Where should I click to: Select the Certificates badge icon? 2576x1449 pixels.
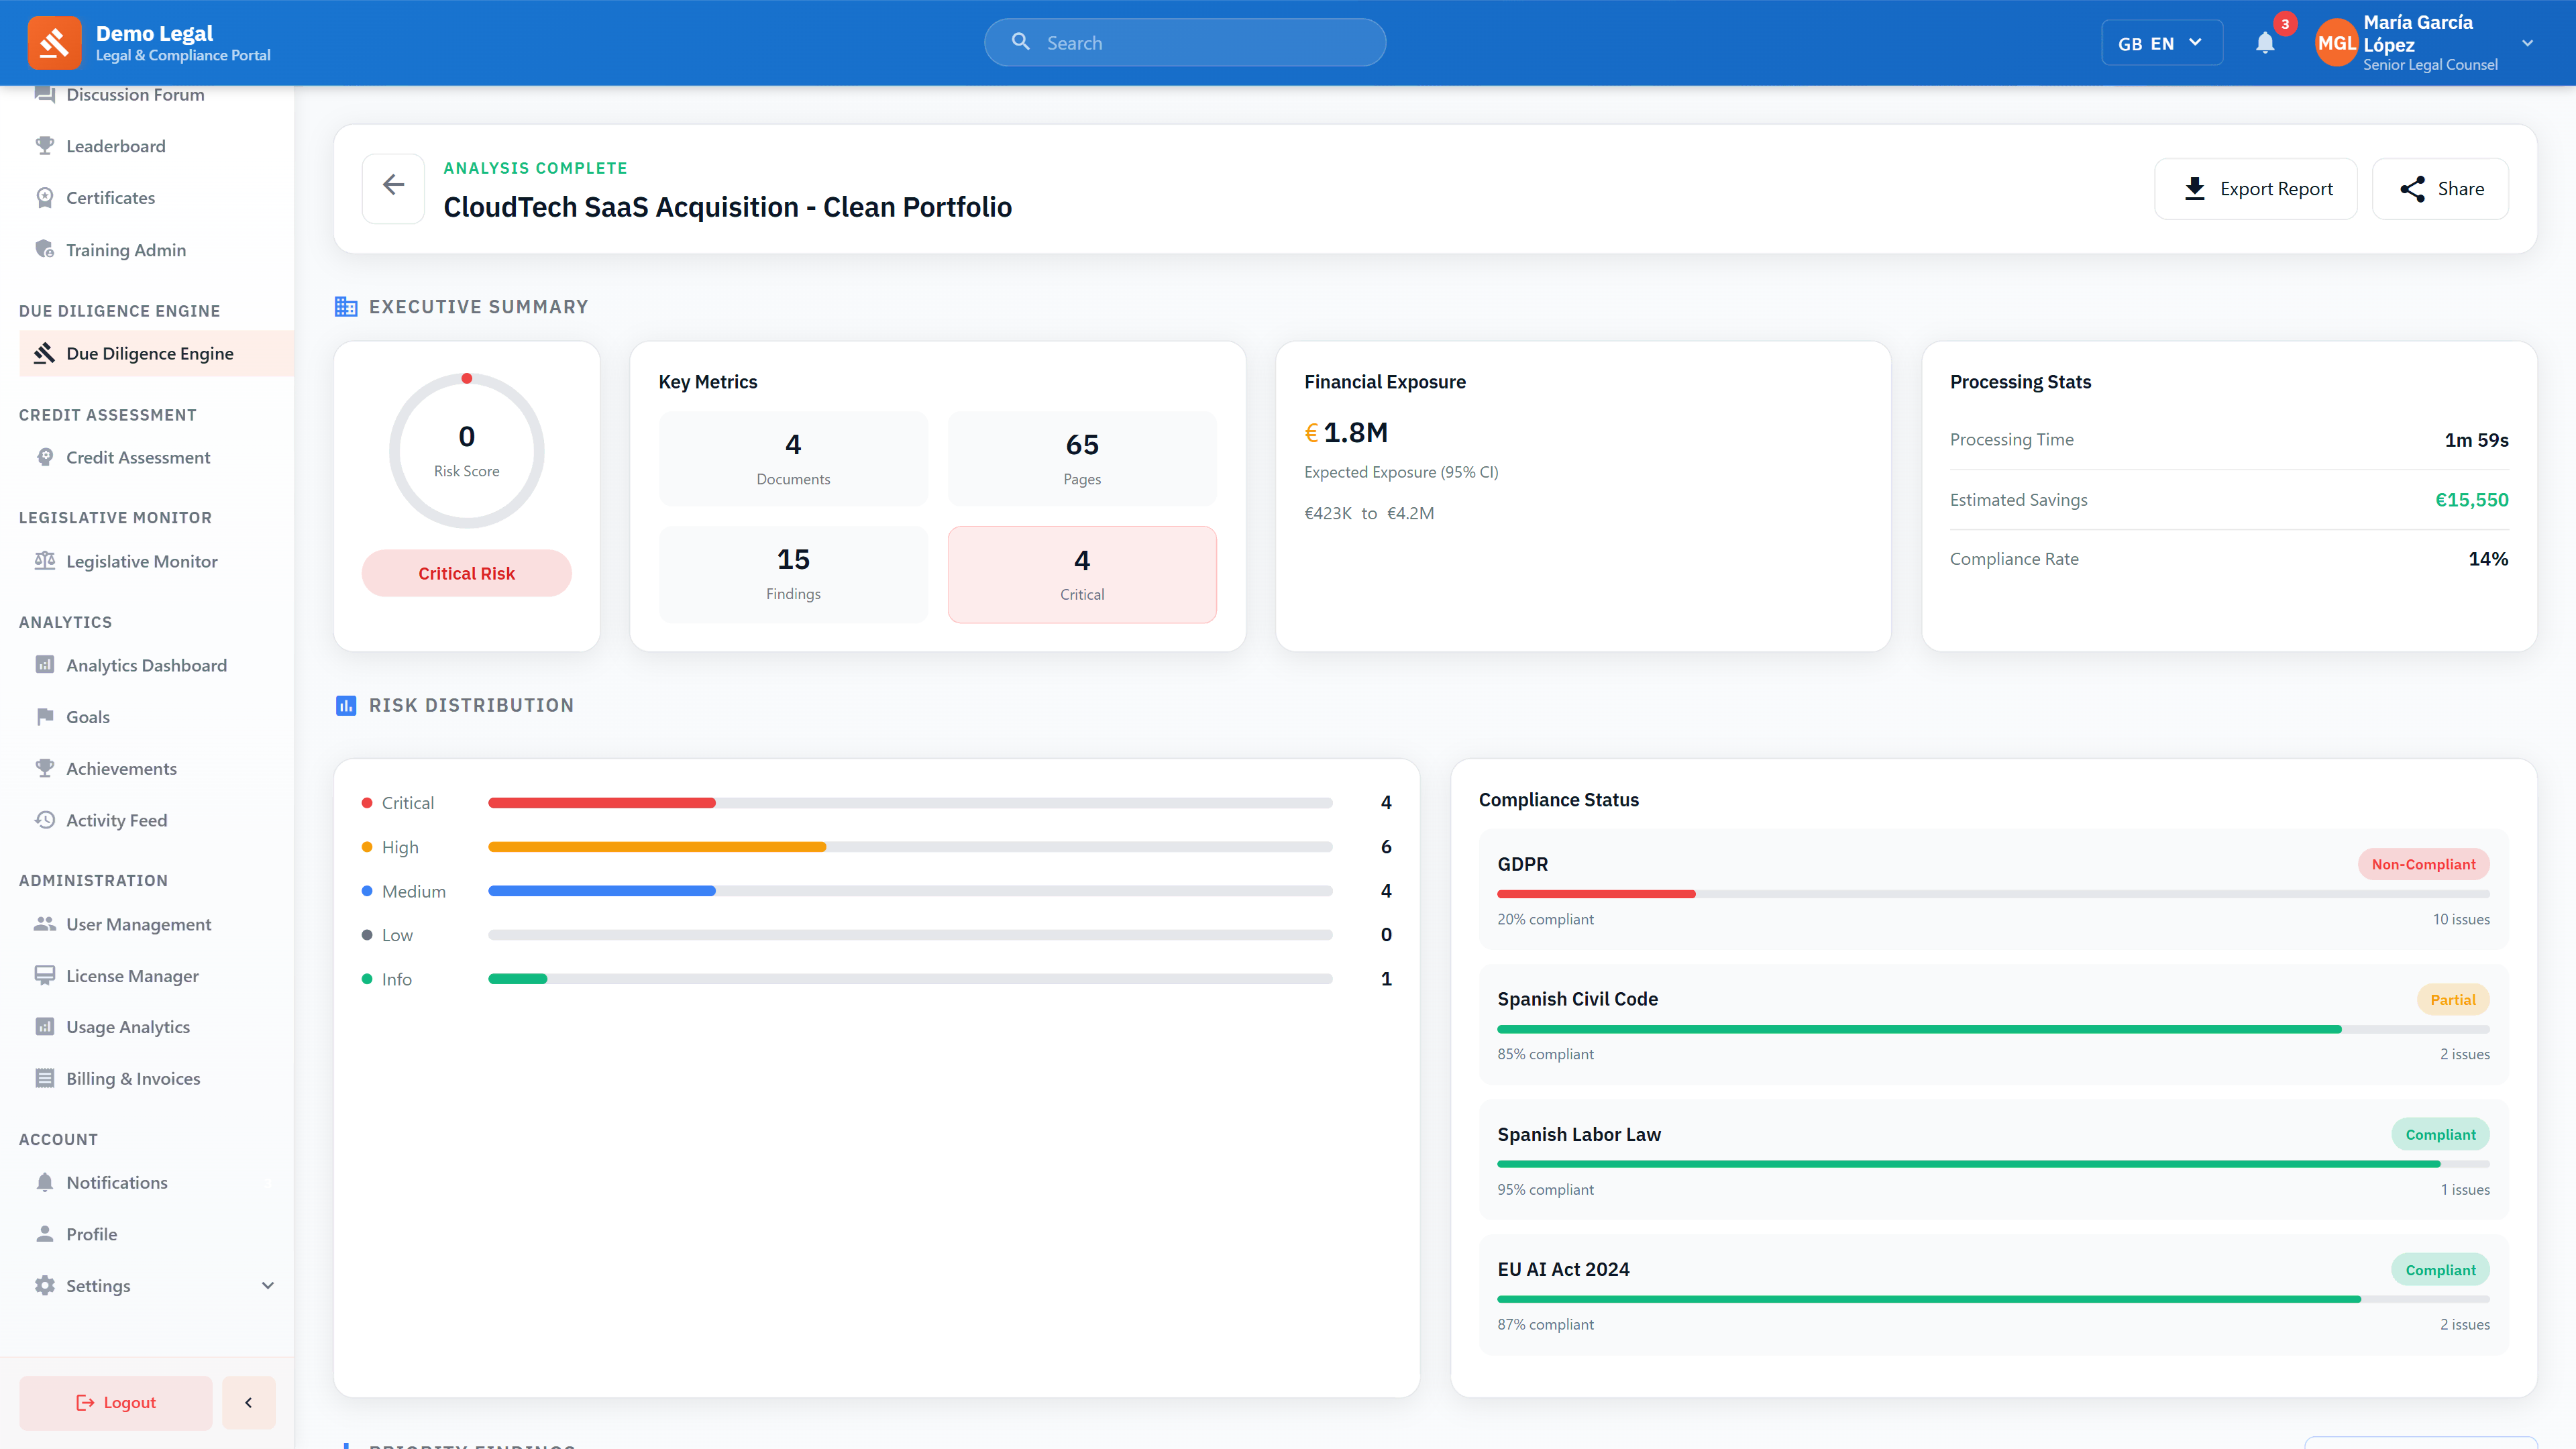pos(45,197)
